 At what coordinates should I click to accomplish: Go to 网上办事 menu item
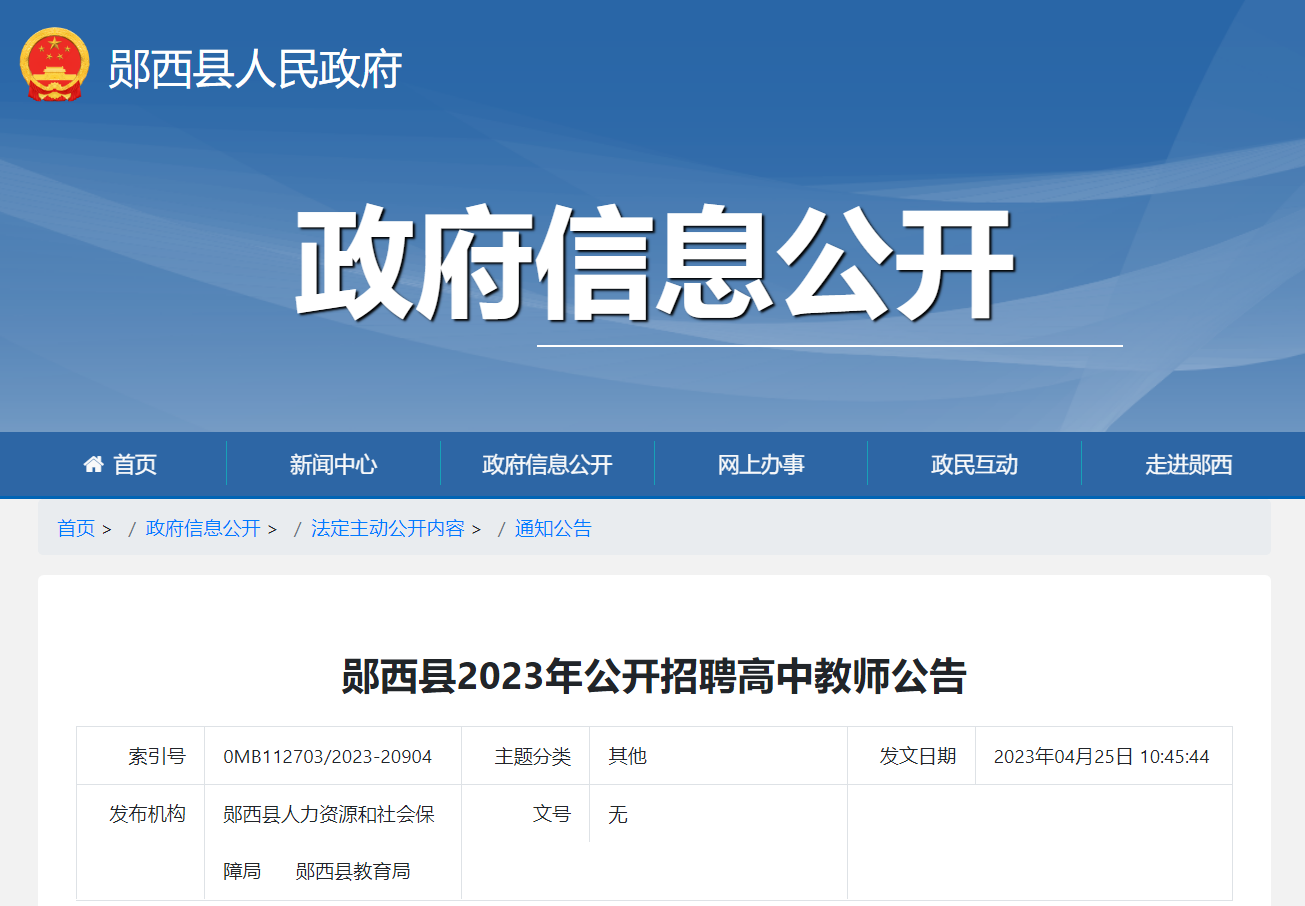point(761,464)
